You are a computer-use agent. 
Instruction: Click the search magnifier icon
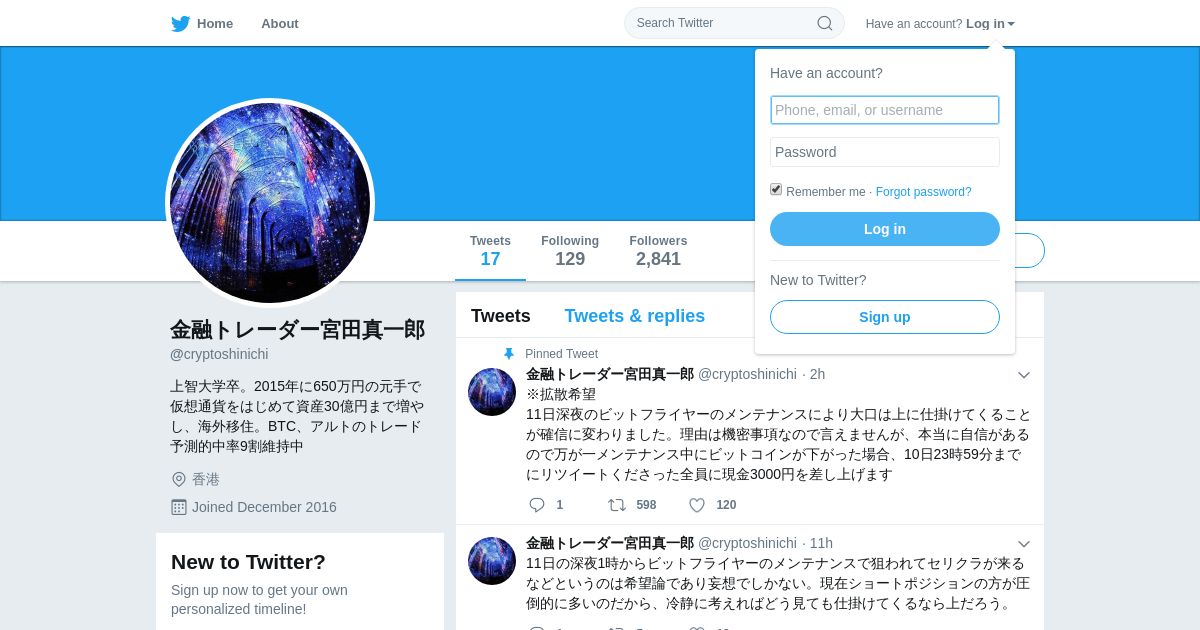coord(825,23)
